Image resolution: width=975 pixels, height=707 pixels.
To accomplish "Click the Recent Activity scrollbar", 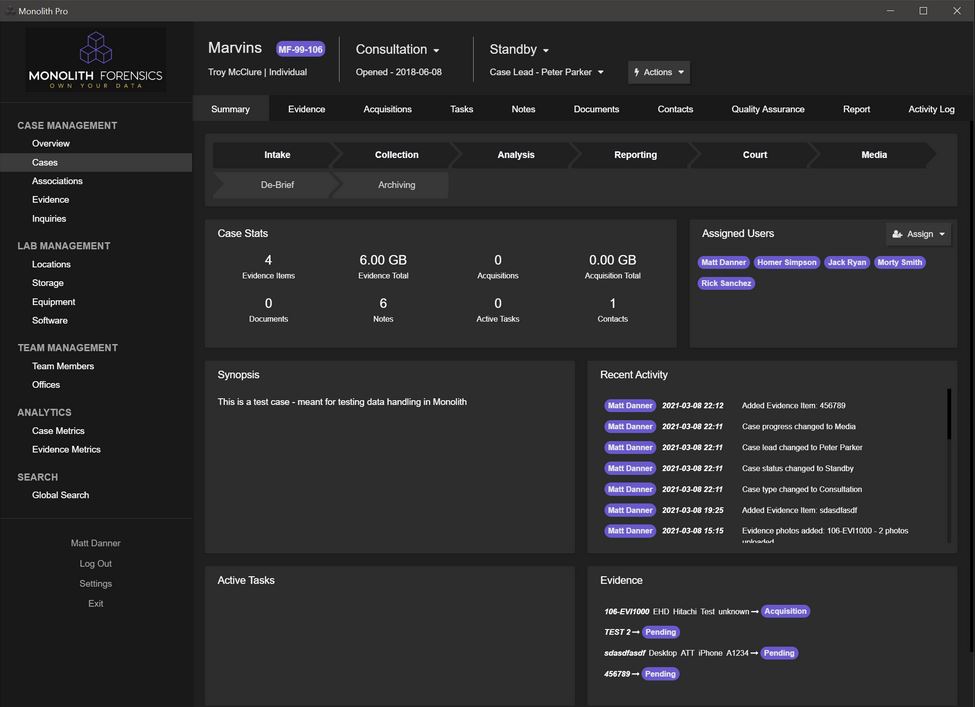I will pos(949,414).
